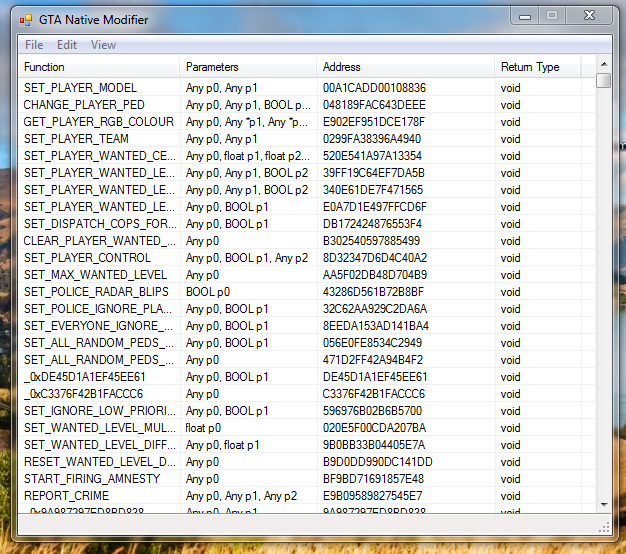Screen dimensions: 626x554
Task: Click address E0A7D1E497FFCD6F
Action: click(x=374, y=207)
